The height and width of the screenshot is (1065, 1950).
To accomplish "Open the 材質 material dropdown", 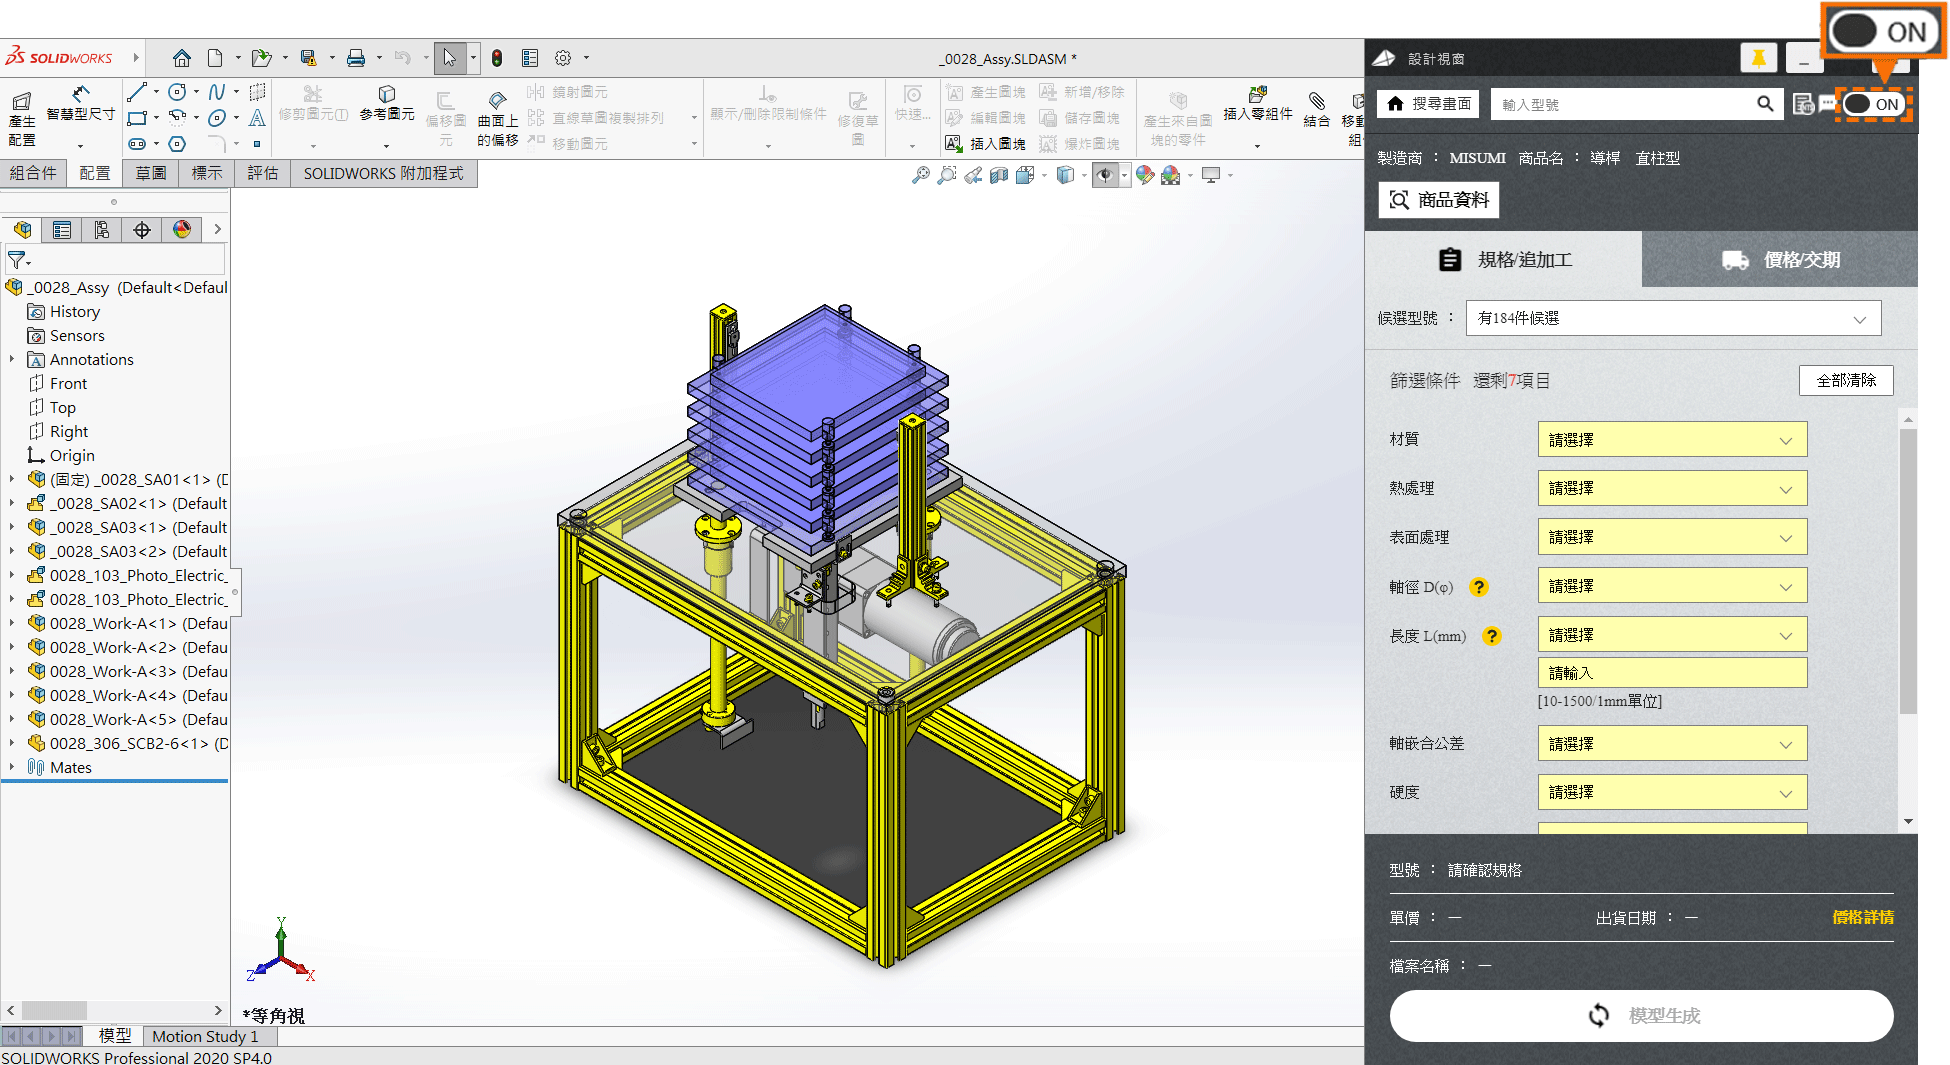I will pos(1671,438).
